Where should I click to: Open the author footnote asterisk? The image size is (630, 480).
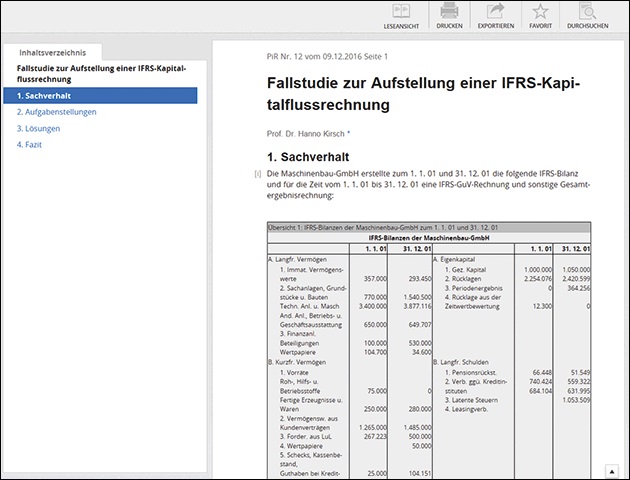(x=349, y=133)
